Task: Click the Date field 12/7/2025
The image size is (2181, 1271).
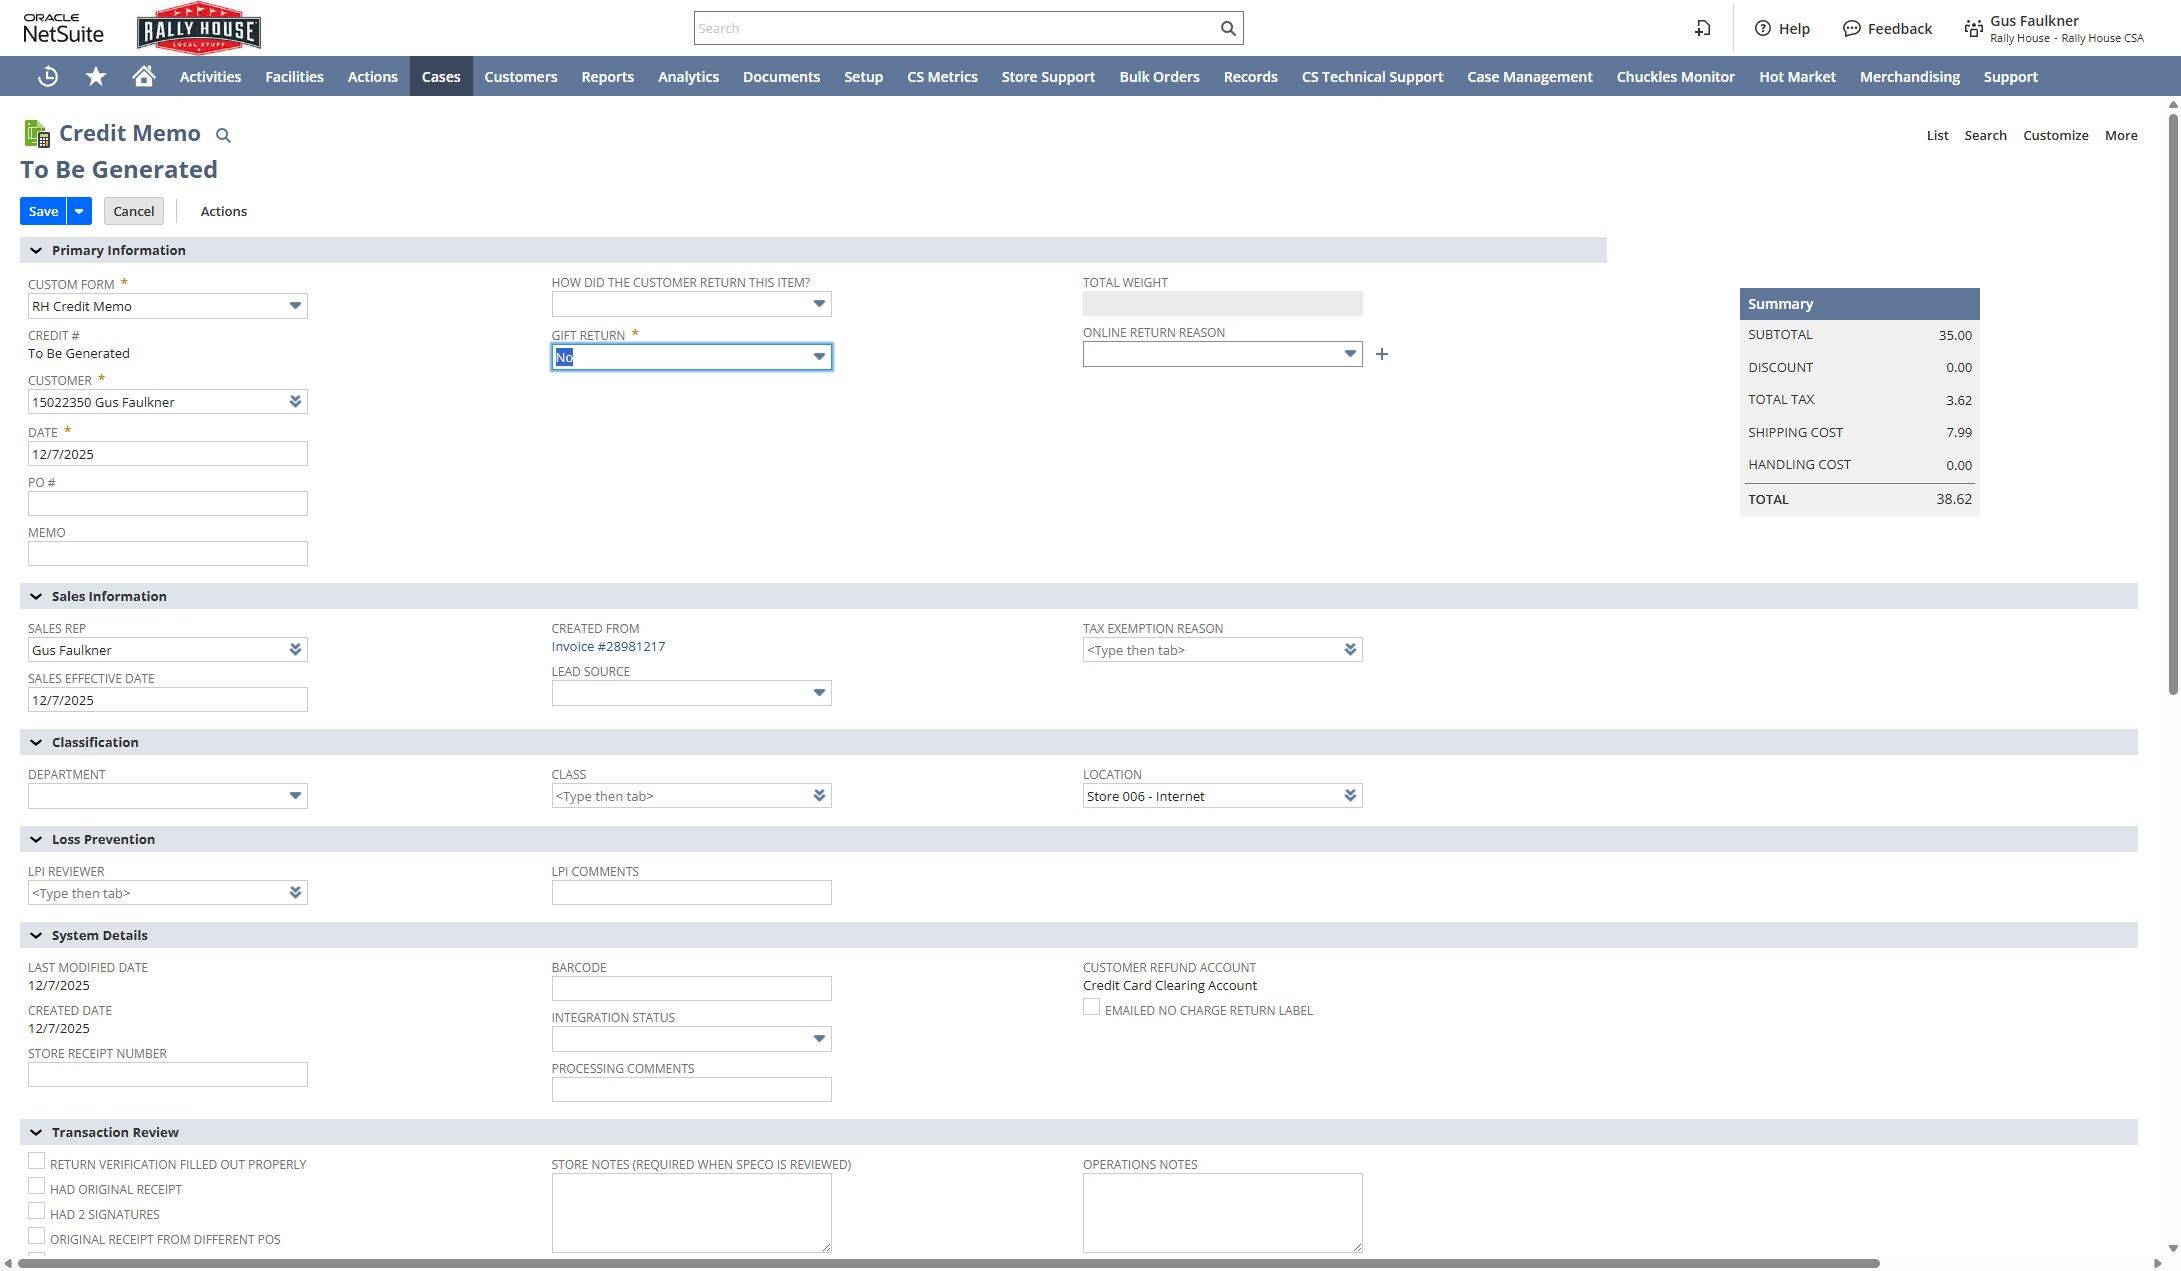Action: pyautogui.click(x=168, y=454)
